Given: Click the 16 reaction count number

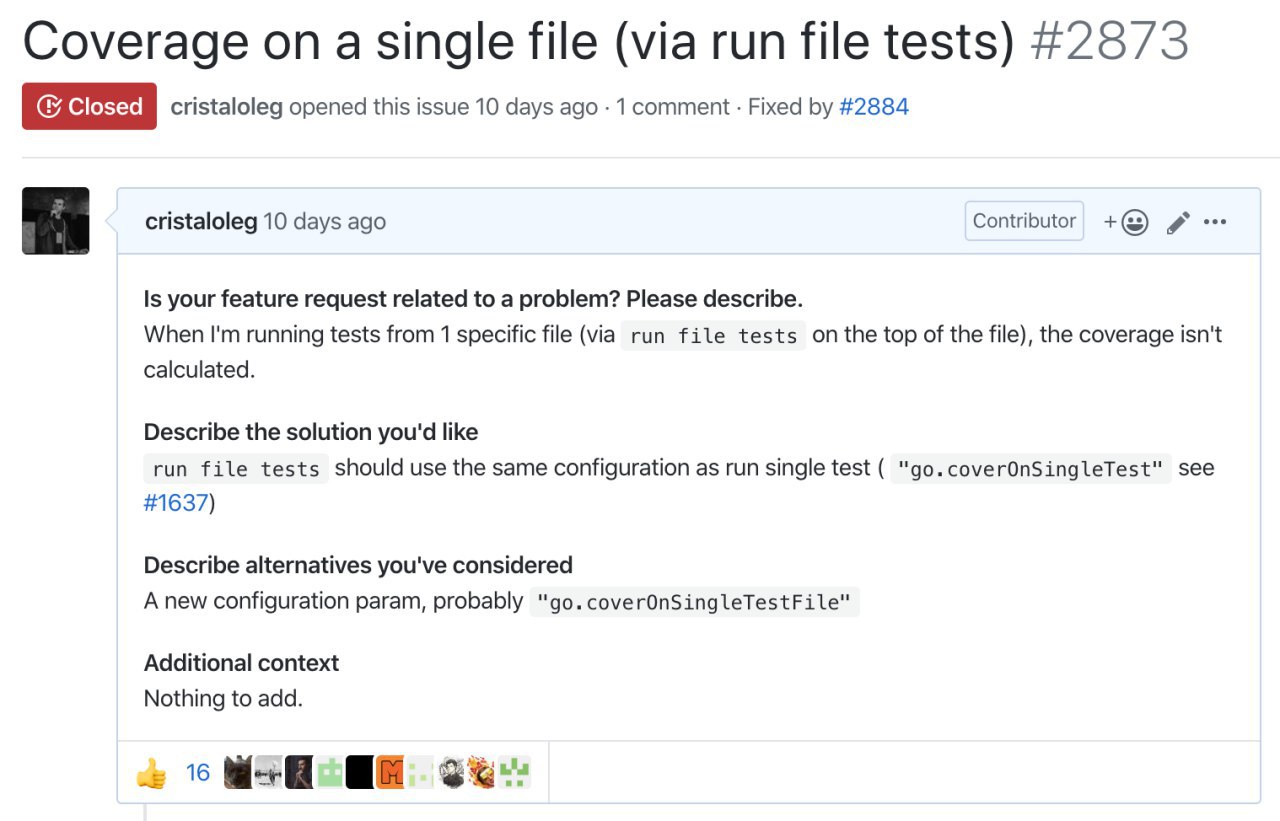Looking at the screenshot, I should (x=198, y=772).
